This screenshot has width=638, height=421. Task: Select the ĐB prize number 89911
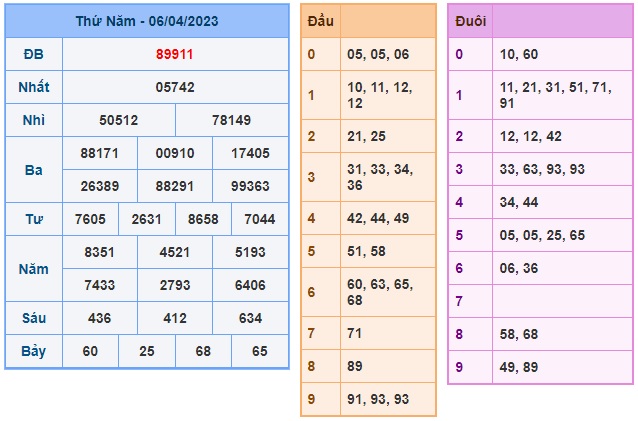coord(175,54)
